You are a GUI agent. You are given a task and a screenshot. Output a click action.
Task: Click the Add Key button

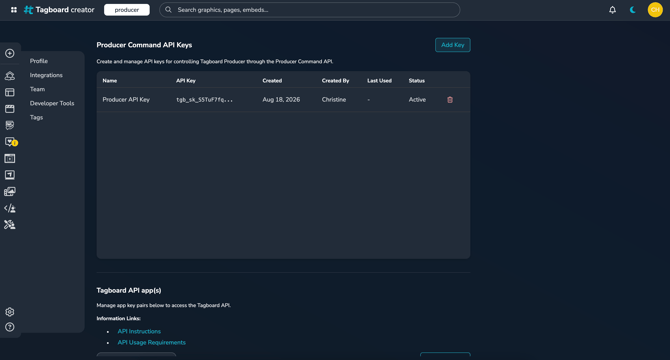453,45
